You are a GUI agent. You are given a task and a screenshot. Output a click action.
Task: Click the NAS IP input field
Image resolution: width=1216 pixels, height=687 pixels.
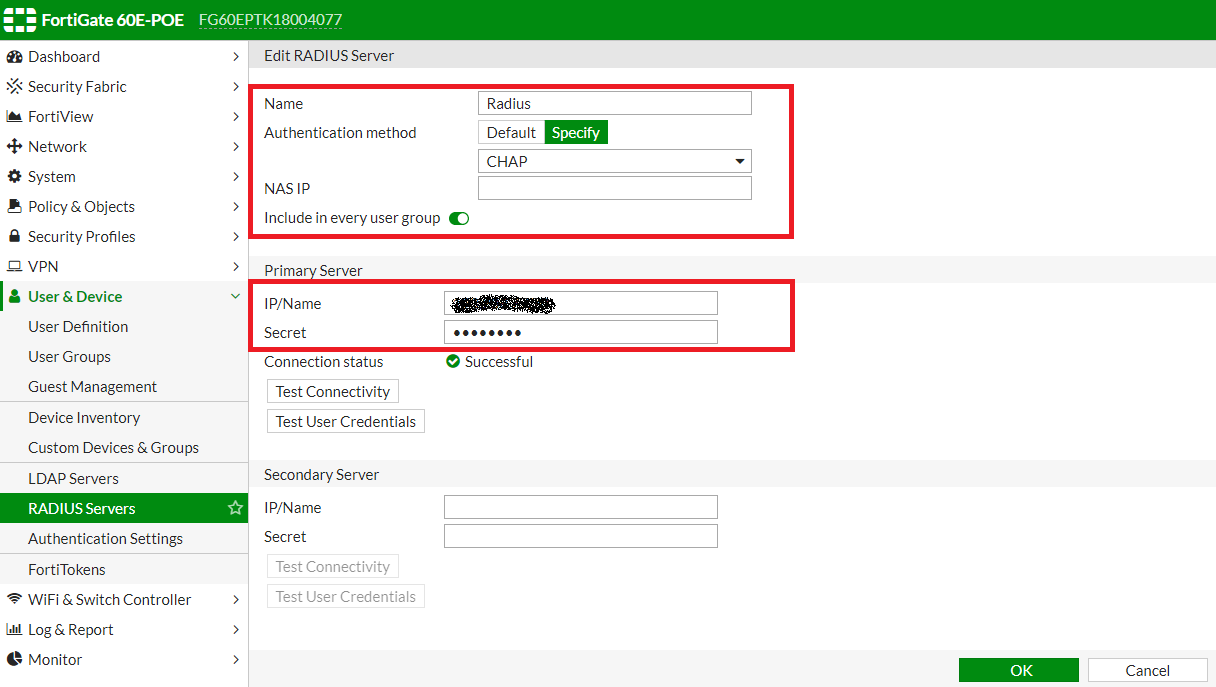tap(614, 188)
